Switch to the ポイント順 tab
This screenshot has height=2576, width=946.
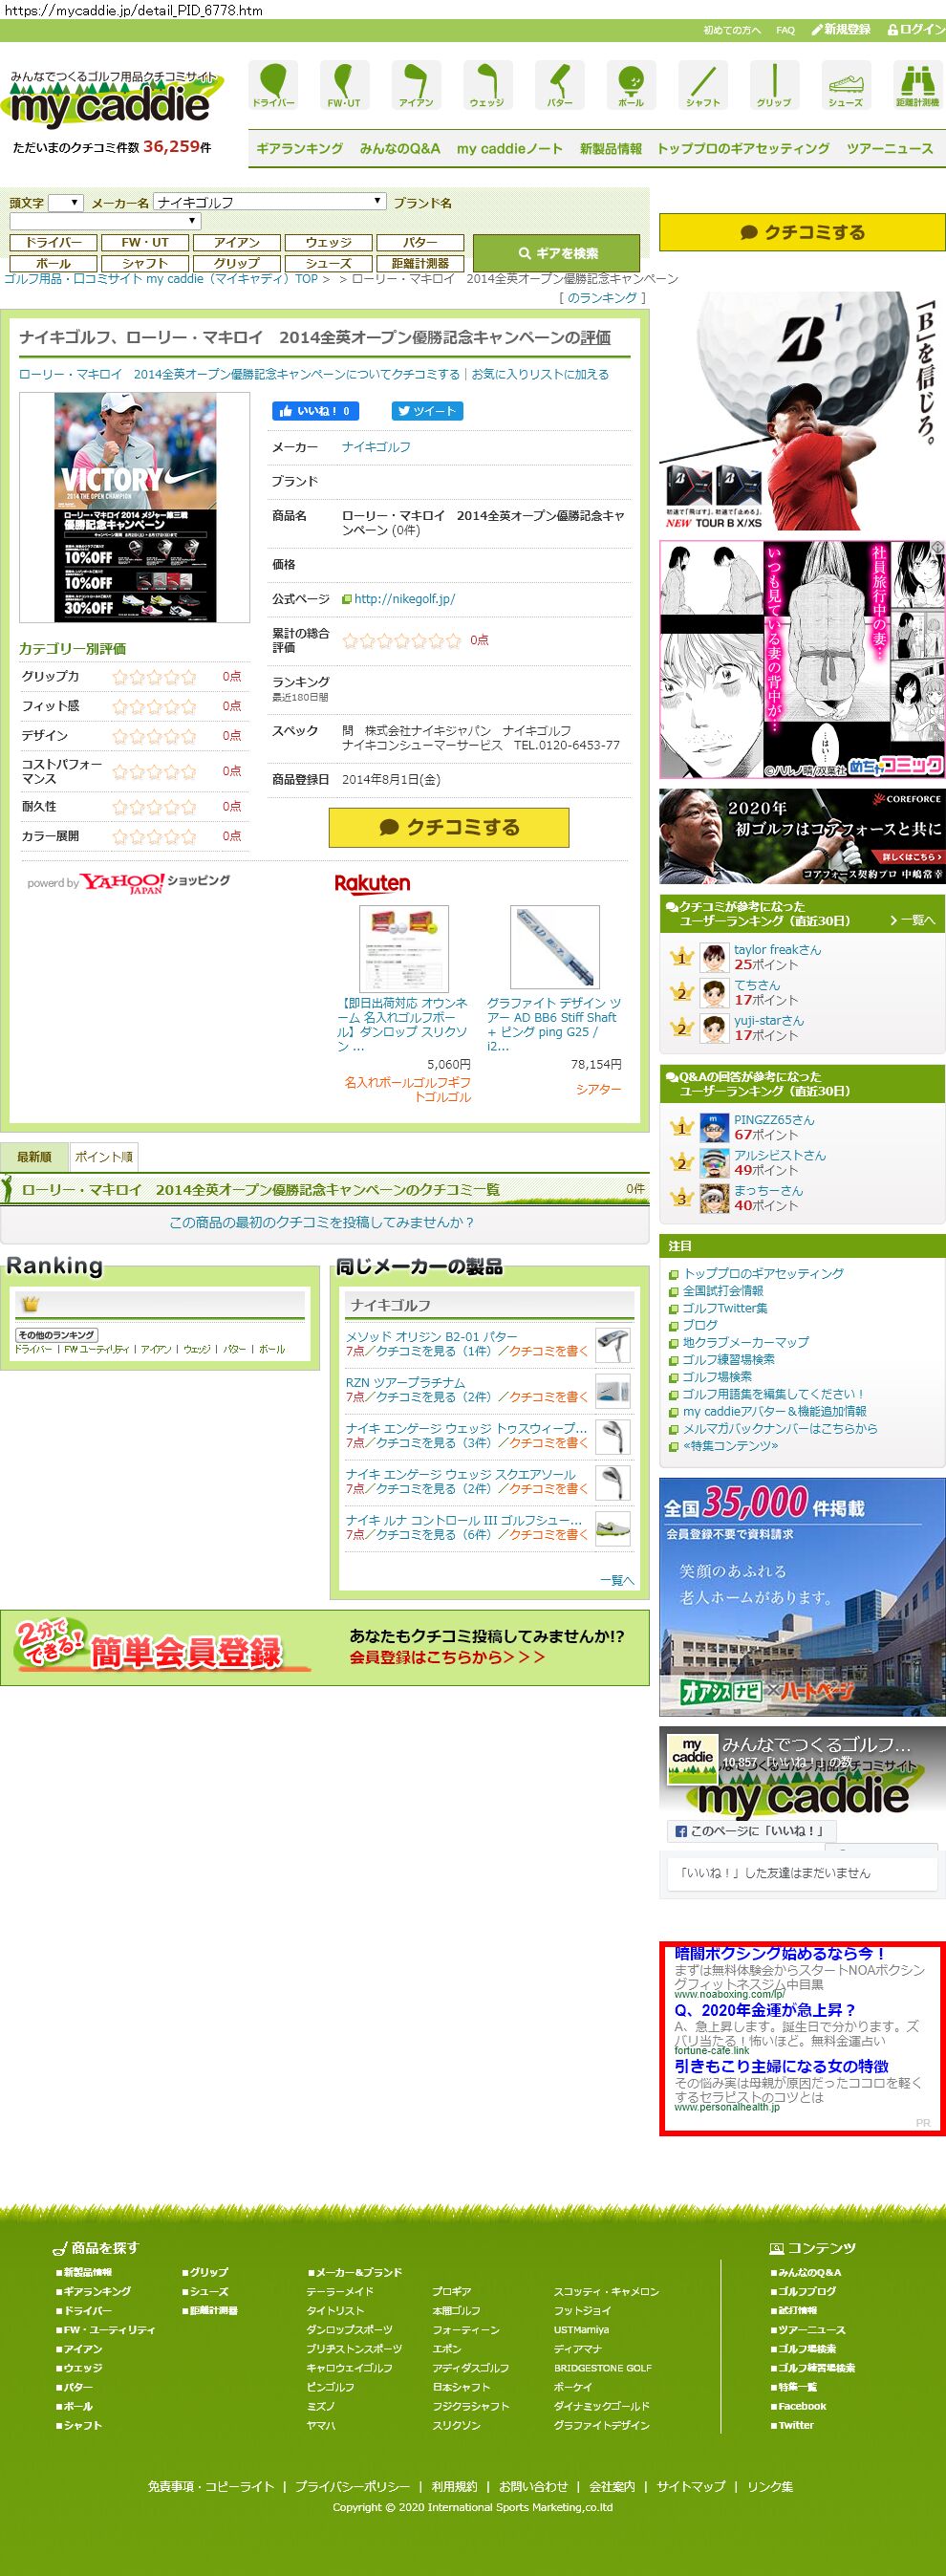(x=104, y=1157)
